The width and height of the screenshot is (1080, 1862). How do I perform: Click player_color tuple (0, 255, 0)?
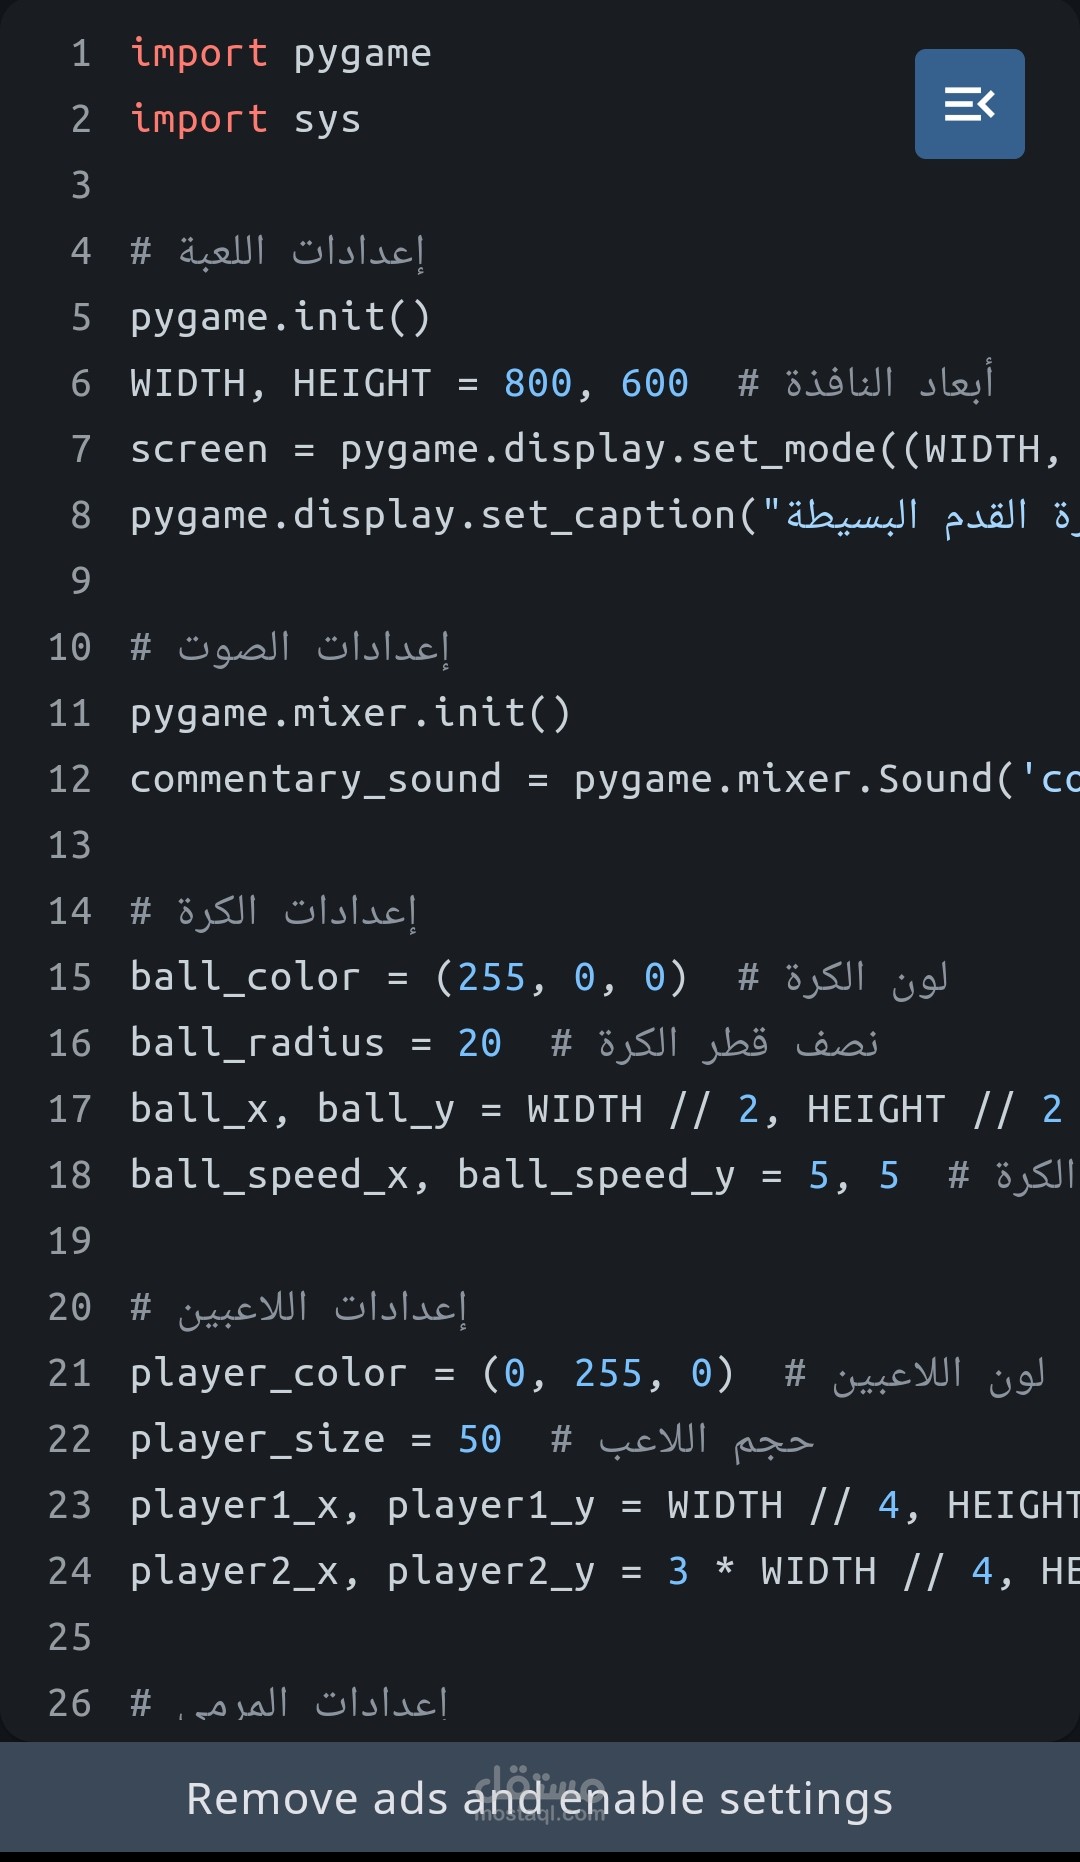click(x=608, y=1373)
